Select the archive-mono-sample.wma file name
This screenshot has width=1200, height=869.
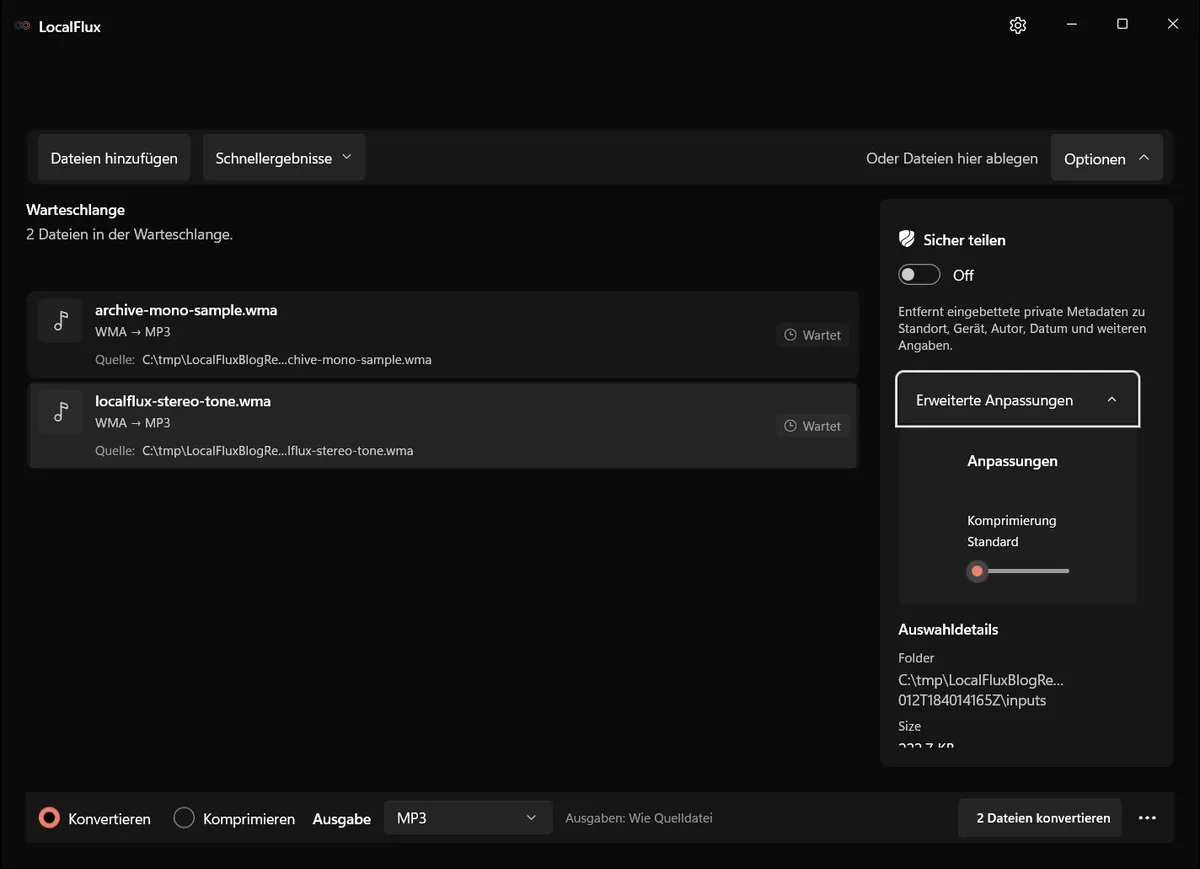pyautogui.click(x=186, y=310)
